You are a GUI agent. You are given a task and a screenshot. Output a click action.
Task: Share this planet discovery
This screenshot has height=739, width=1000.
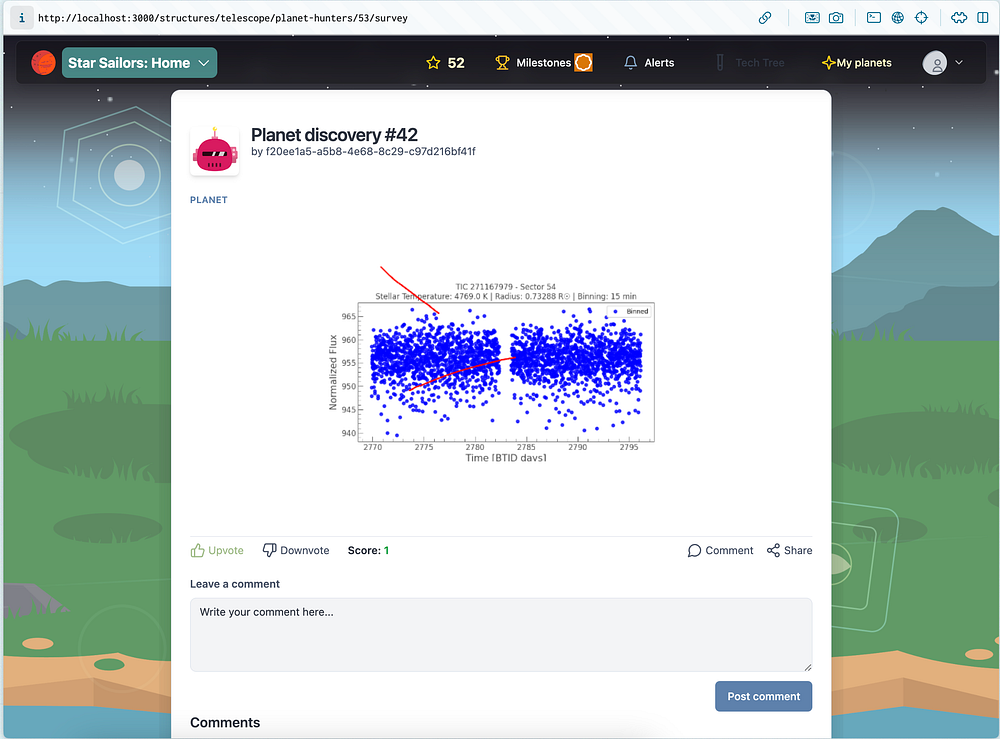click(789, 550)
